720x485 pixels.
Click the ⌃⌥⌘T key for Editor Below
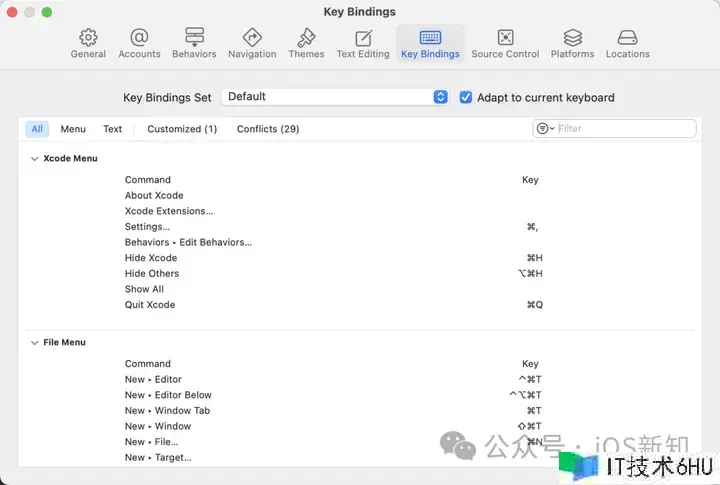(x=526, y=395)
